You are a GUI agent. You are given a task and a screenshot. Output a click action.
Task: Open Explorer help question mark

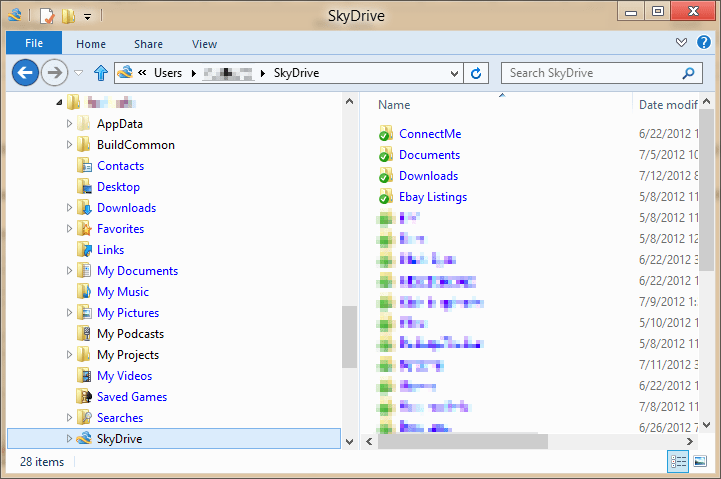point(704,42)
